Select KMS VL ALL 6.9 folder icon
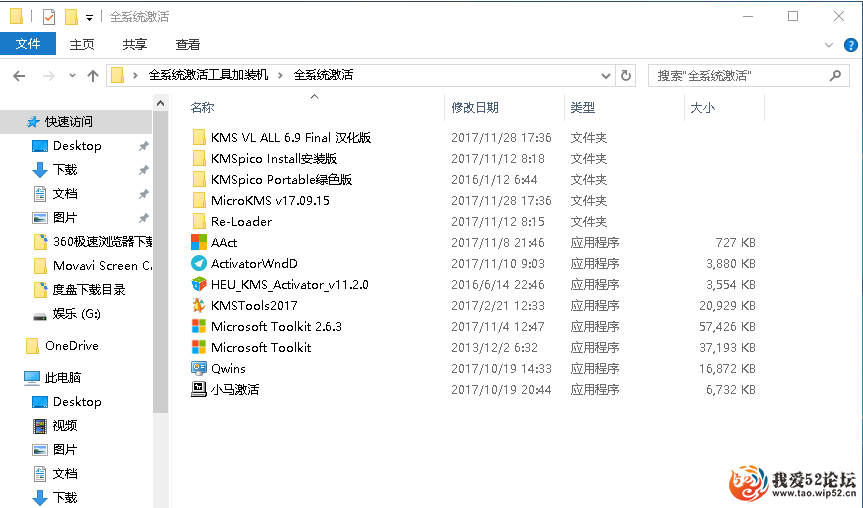 pyautogui.click(x=199, y=137)
